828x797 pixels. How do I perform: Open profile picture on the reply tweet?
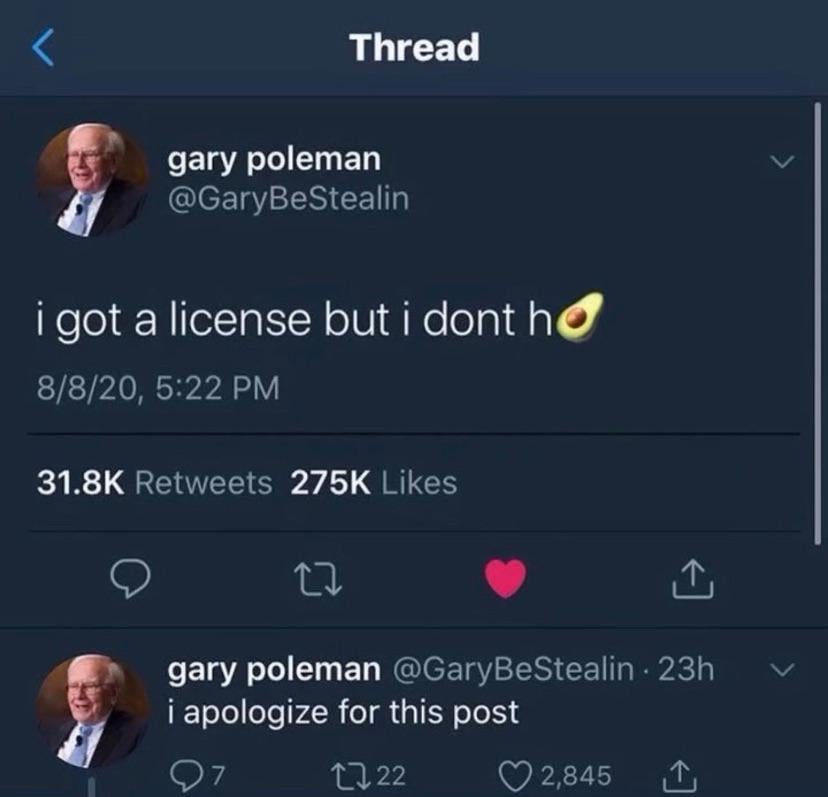(x=91, y=710)
